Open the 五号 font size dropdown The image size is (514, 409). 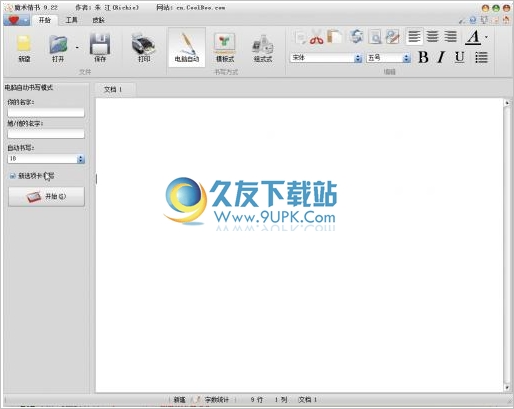406,58
